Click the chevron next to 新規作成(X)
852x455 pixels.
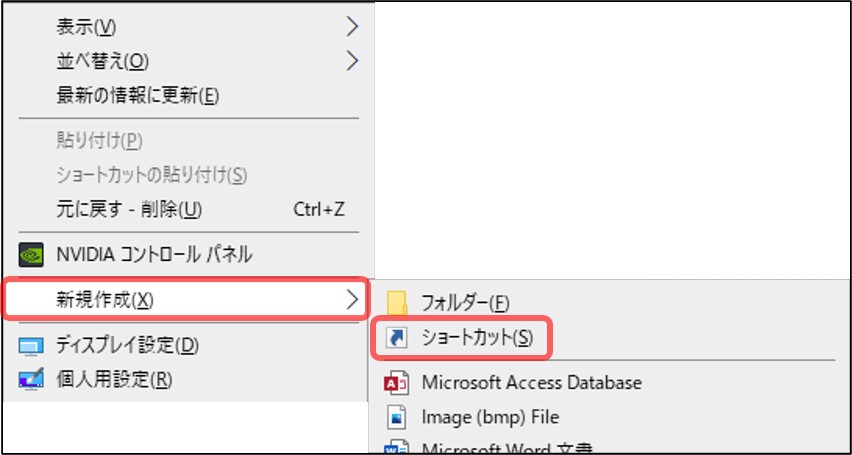tap(352, 299)
